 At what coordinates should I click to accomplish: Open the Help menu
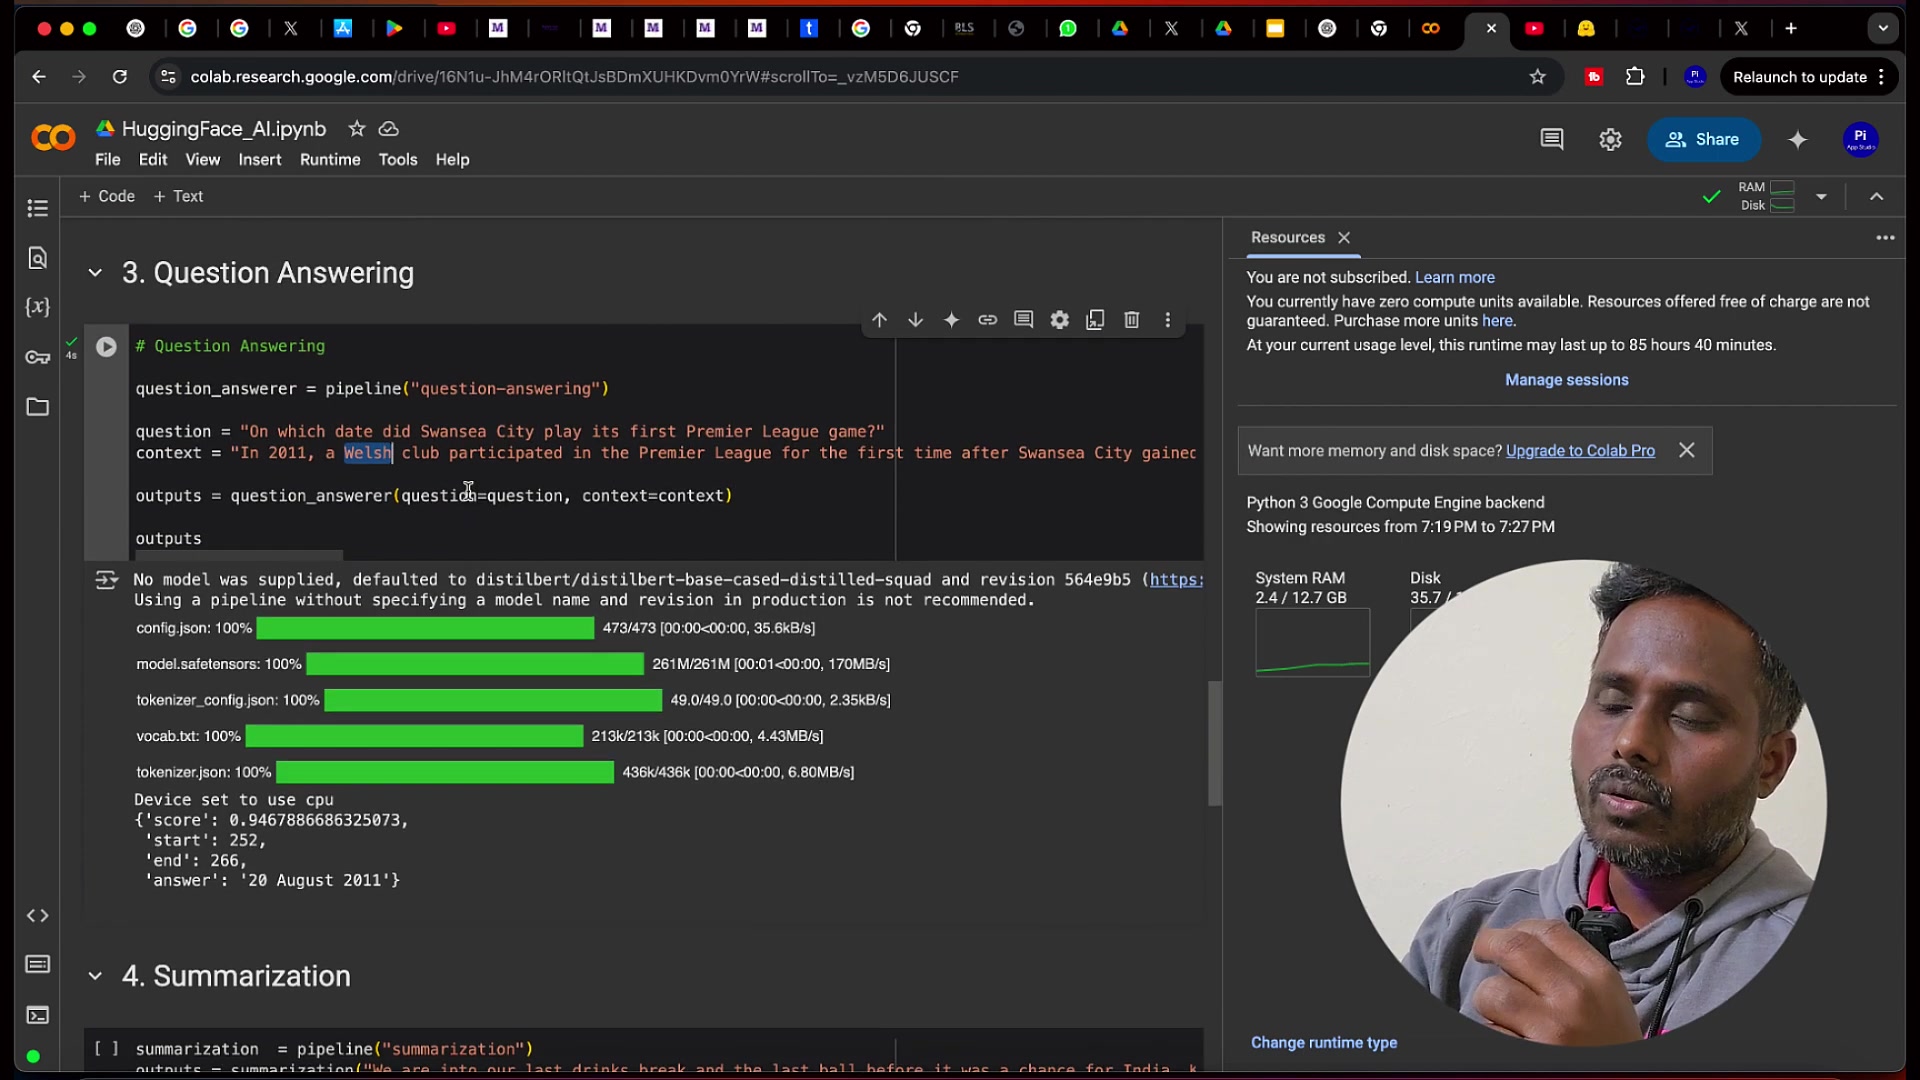452,160
